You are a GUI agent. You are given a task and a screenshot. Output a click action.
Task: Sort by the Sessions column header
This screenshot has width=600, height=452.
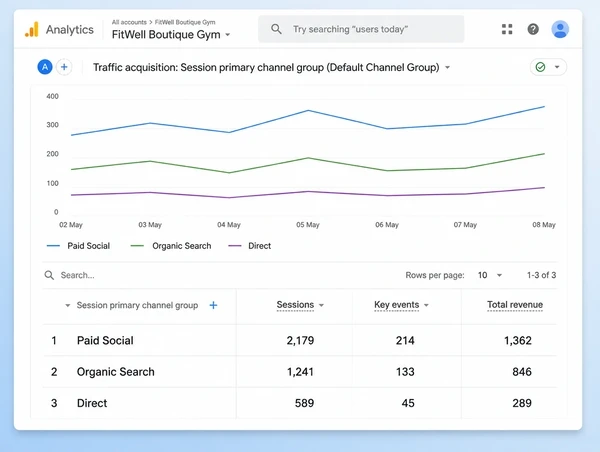[295, 305]
